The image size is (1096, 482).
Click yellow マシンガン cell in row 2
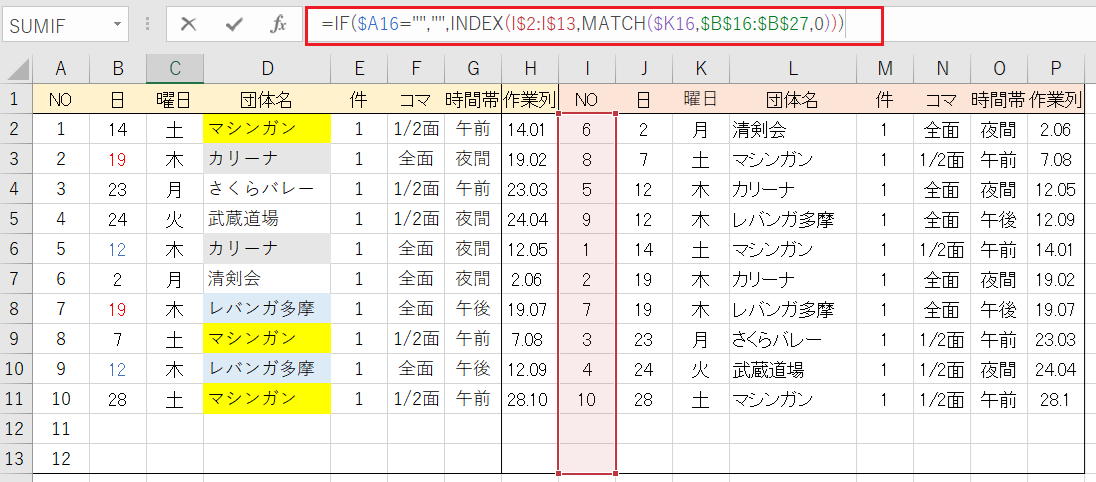[267, 129]
